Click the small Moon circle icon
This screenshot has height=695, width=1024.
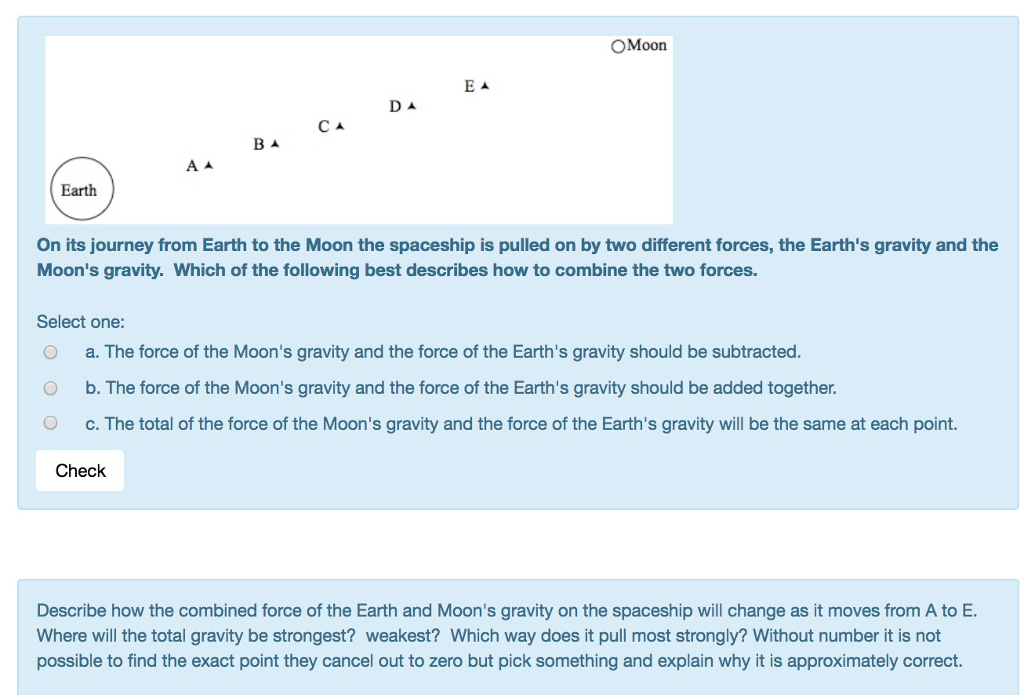click(618, 46)
